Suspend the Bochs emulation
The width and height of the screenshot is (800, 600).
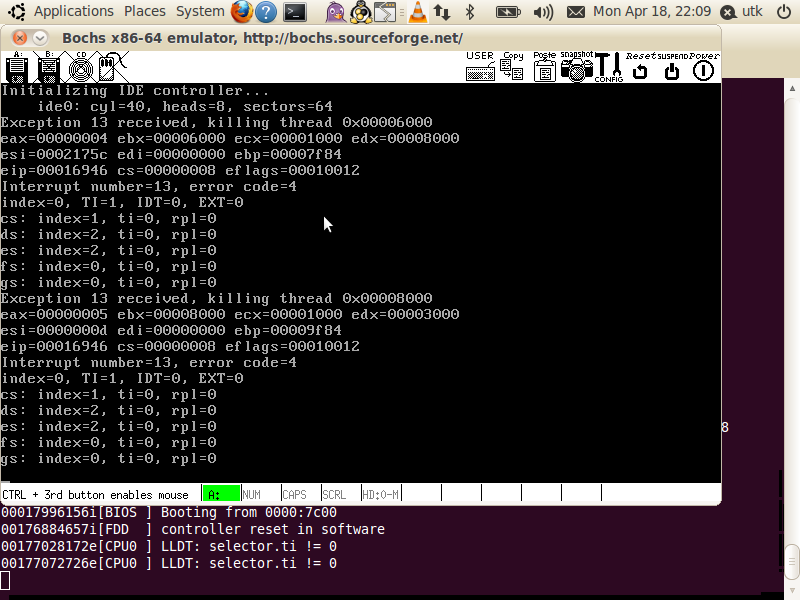(x=672, y=66)
